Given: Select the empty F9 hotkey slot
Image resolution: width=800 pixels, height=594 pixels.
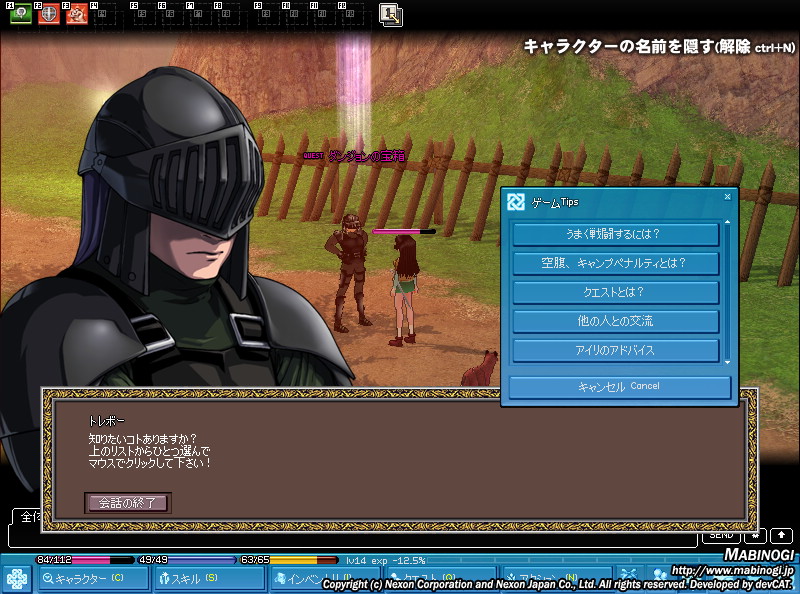Looking at the screenshot, I should [267, 14].
